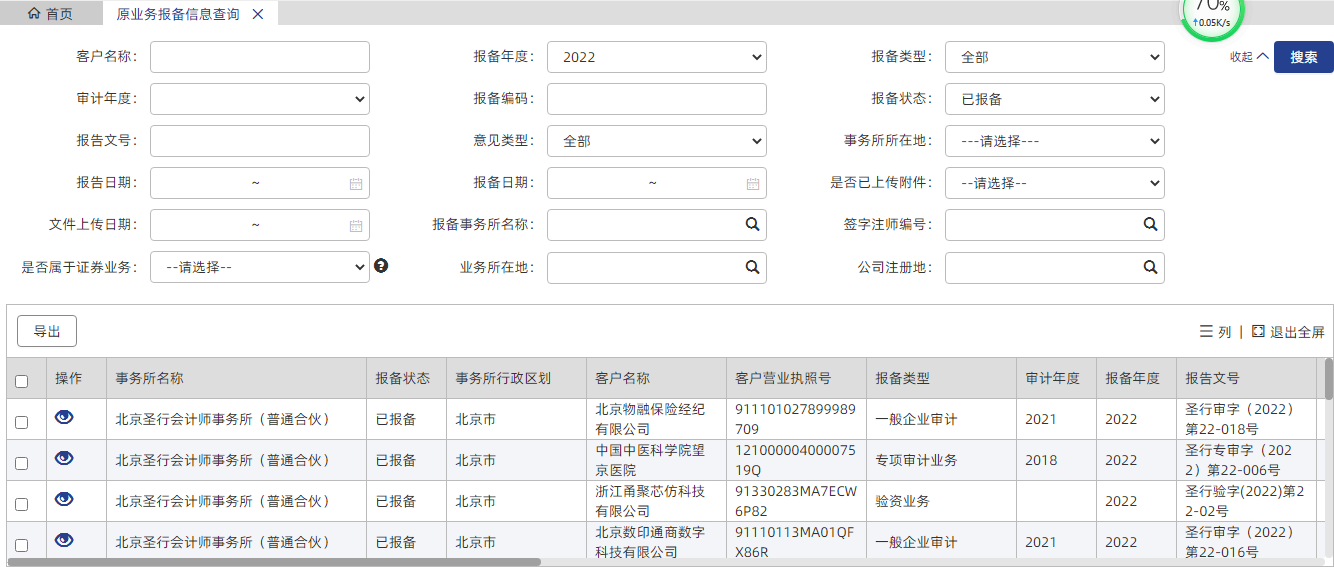Click magnifier in 签字注师编号 field
This screenshot has height=567, width=1334.
click(1150, 225)
